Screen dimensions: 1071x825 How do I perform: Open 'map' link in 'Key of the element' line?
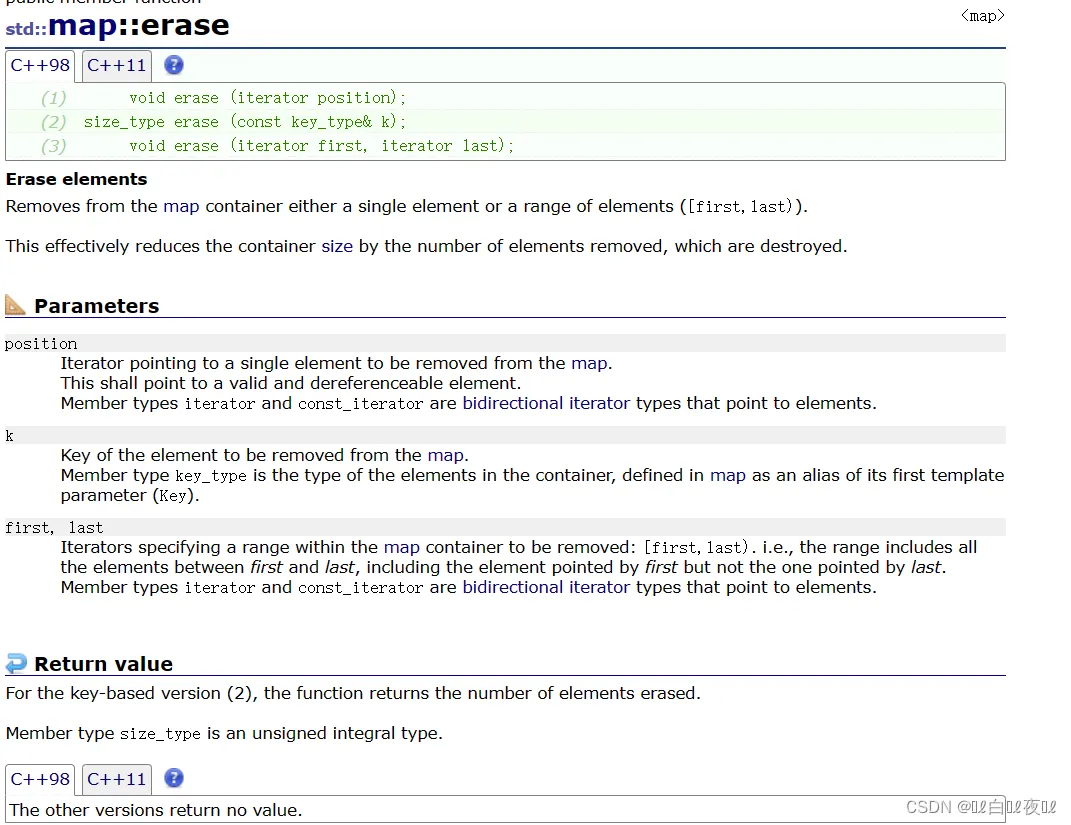pos(445,456)
